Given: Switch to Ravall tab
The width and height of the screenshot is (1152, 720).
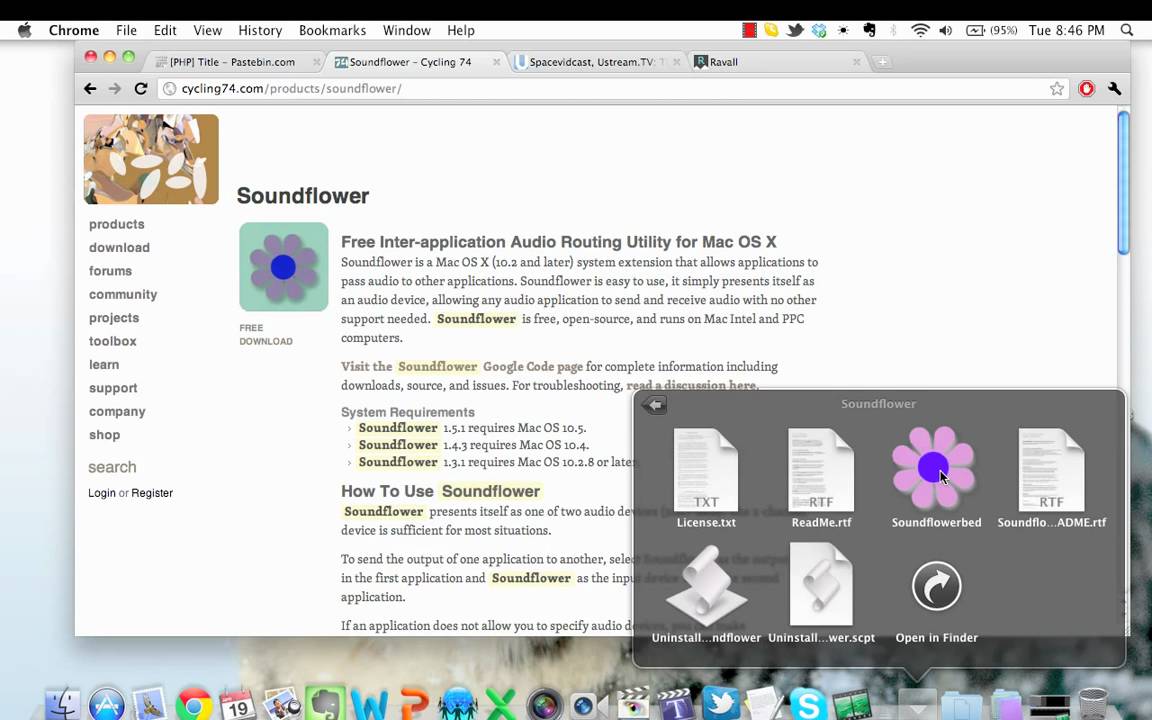Looking at the screenshot, I should pyautogui.click(x=777, y=62).
